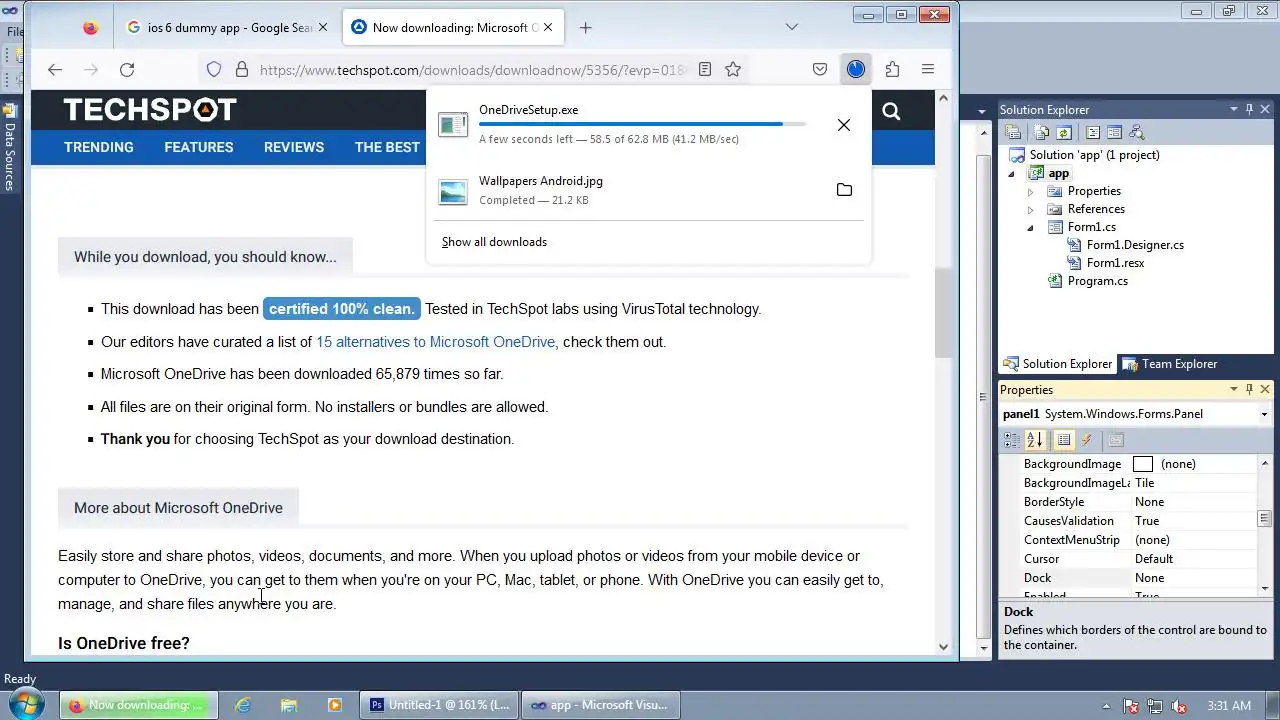The height and width of the screenshot is (720, 1280).
Task: Open the Pocket save icon
Action: 820,69
